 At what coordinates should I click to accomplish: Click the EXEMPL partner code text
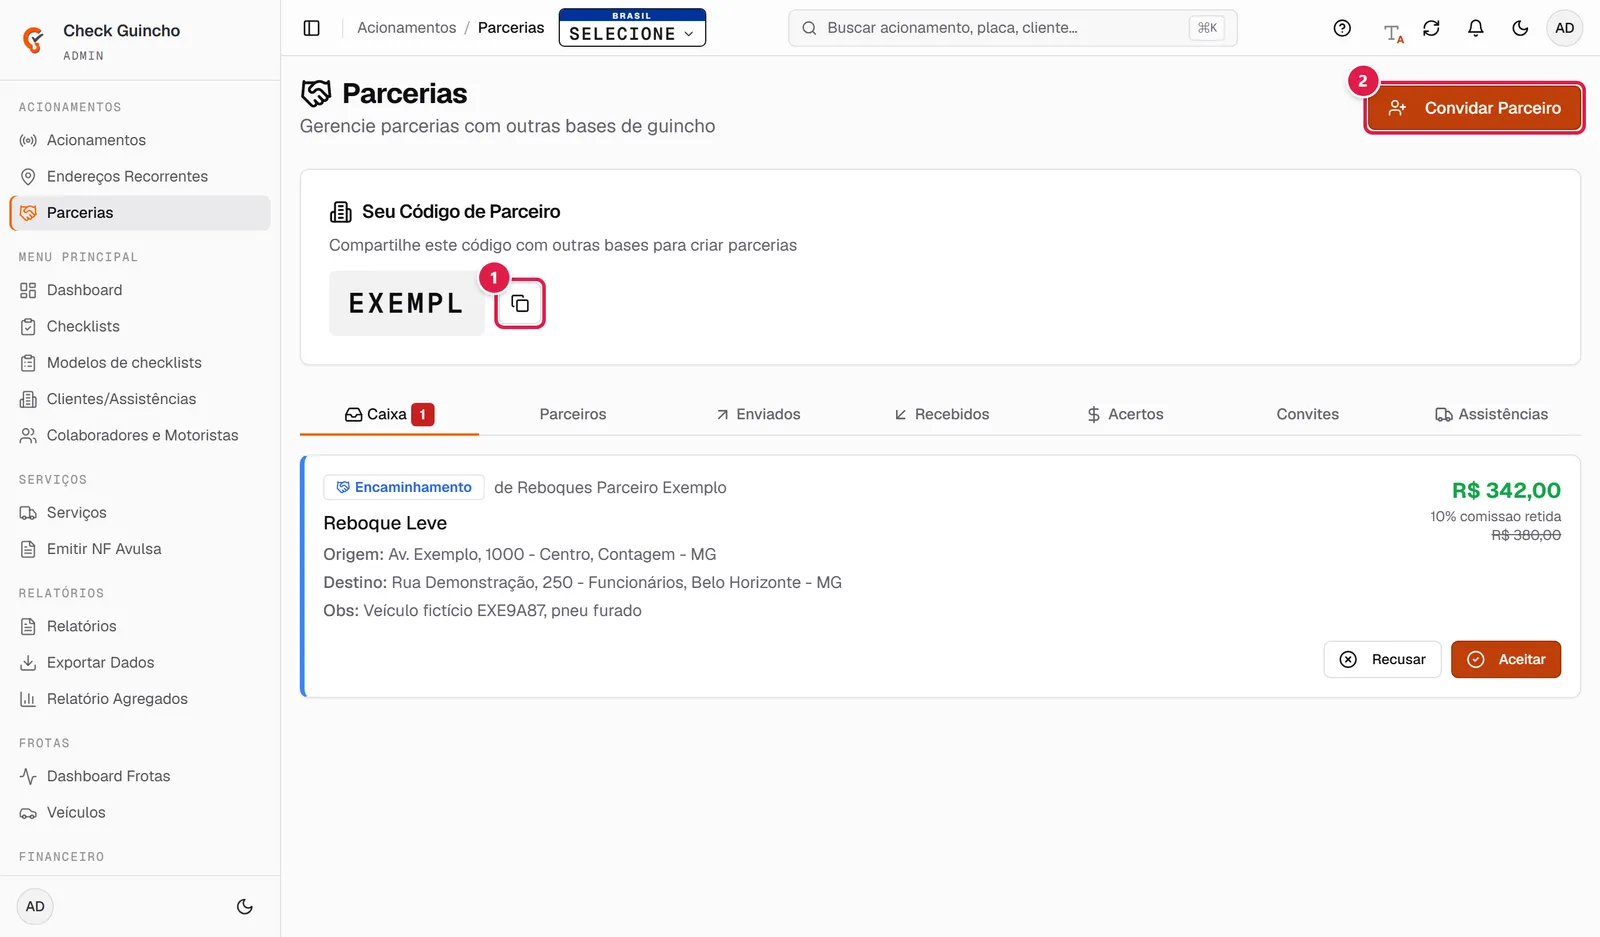point(406,303)
